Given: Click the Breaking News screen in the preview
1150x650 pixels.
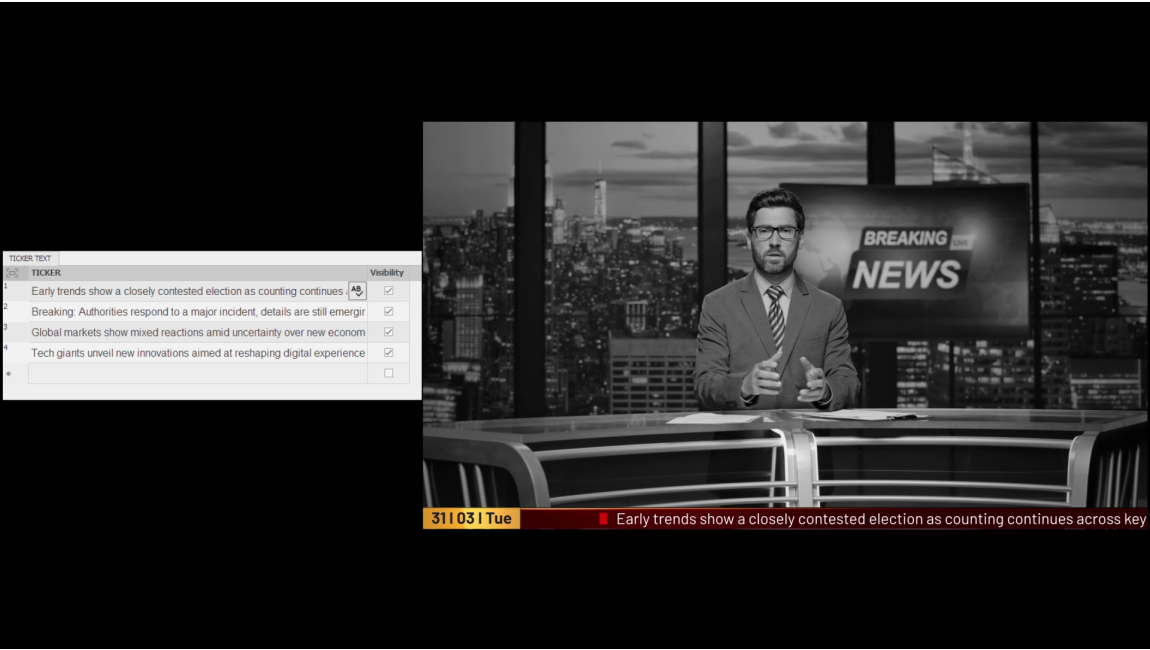Looking at the screenshot, I should [x=907, y=258].
